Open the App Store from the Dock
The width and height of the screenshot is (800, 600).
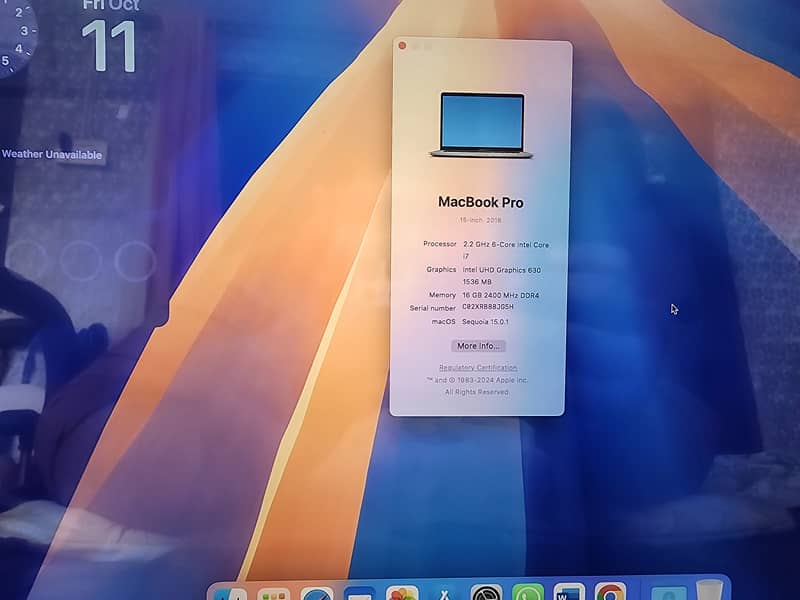444,593
